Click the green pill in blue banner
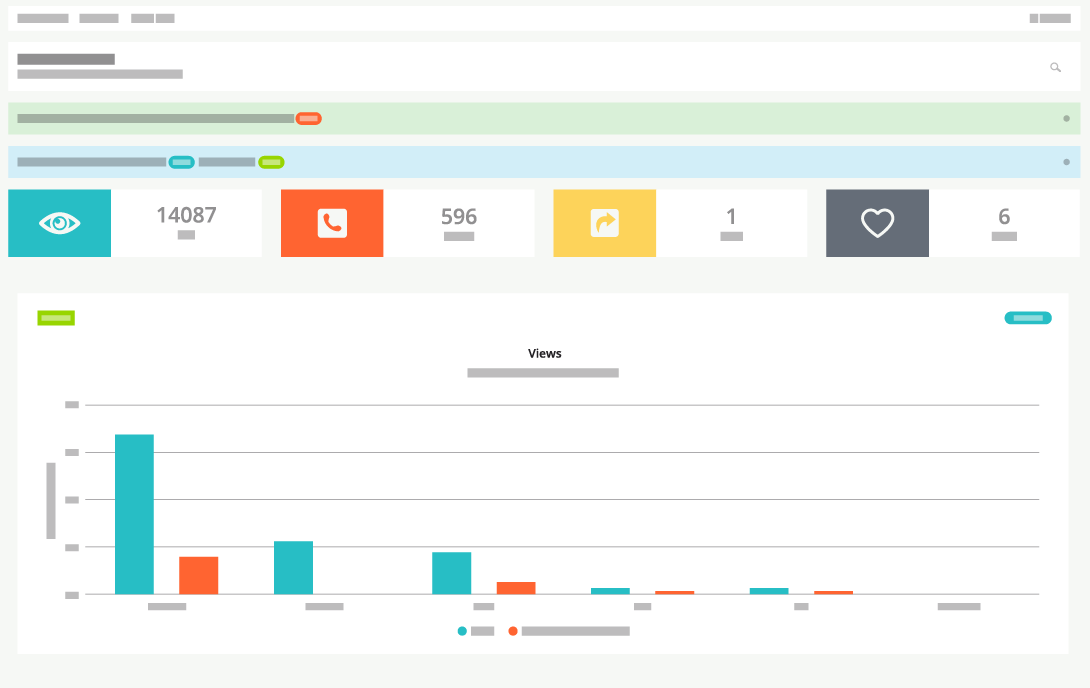 click(271, 163)
